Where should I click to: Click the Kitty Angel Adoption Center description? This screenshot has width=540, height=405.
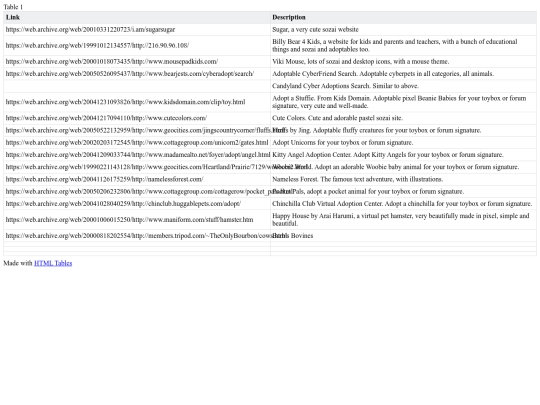(388, 155)
